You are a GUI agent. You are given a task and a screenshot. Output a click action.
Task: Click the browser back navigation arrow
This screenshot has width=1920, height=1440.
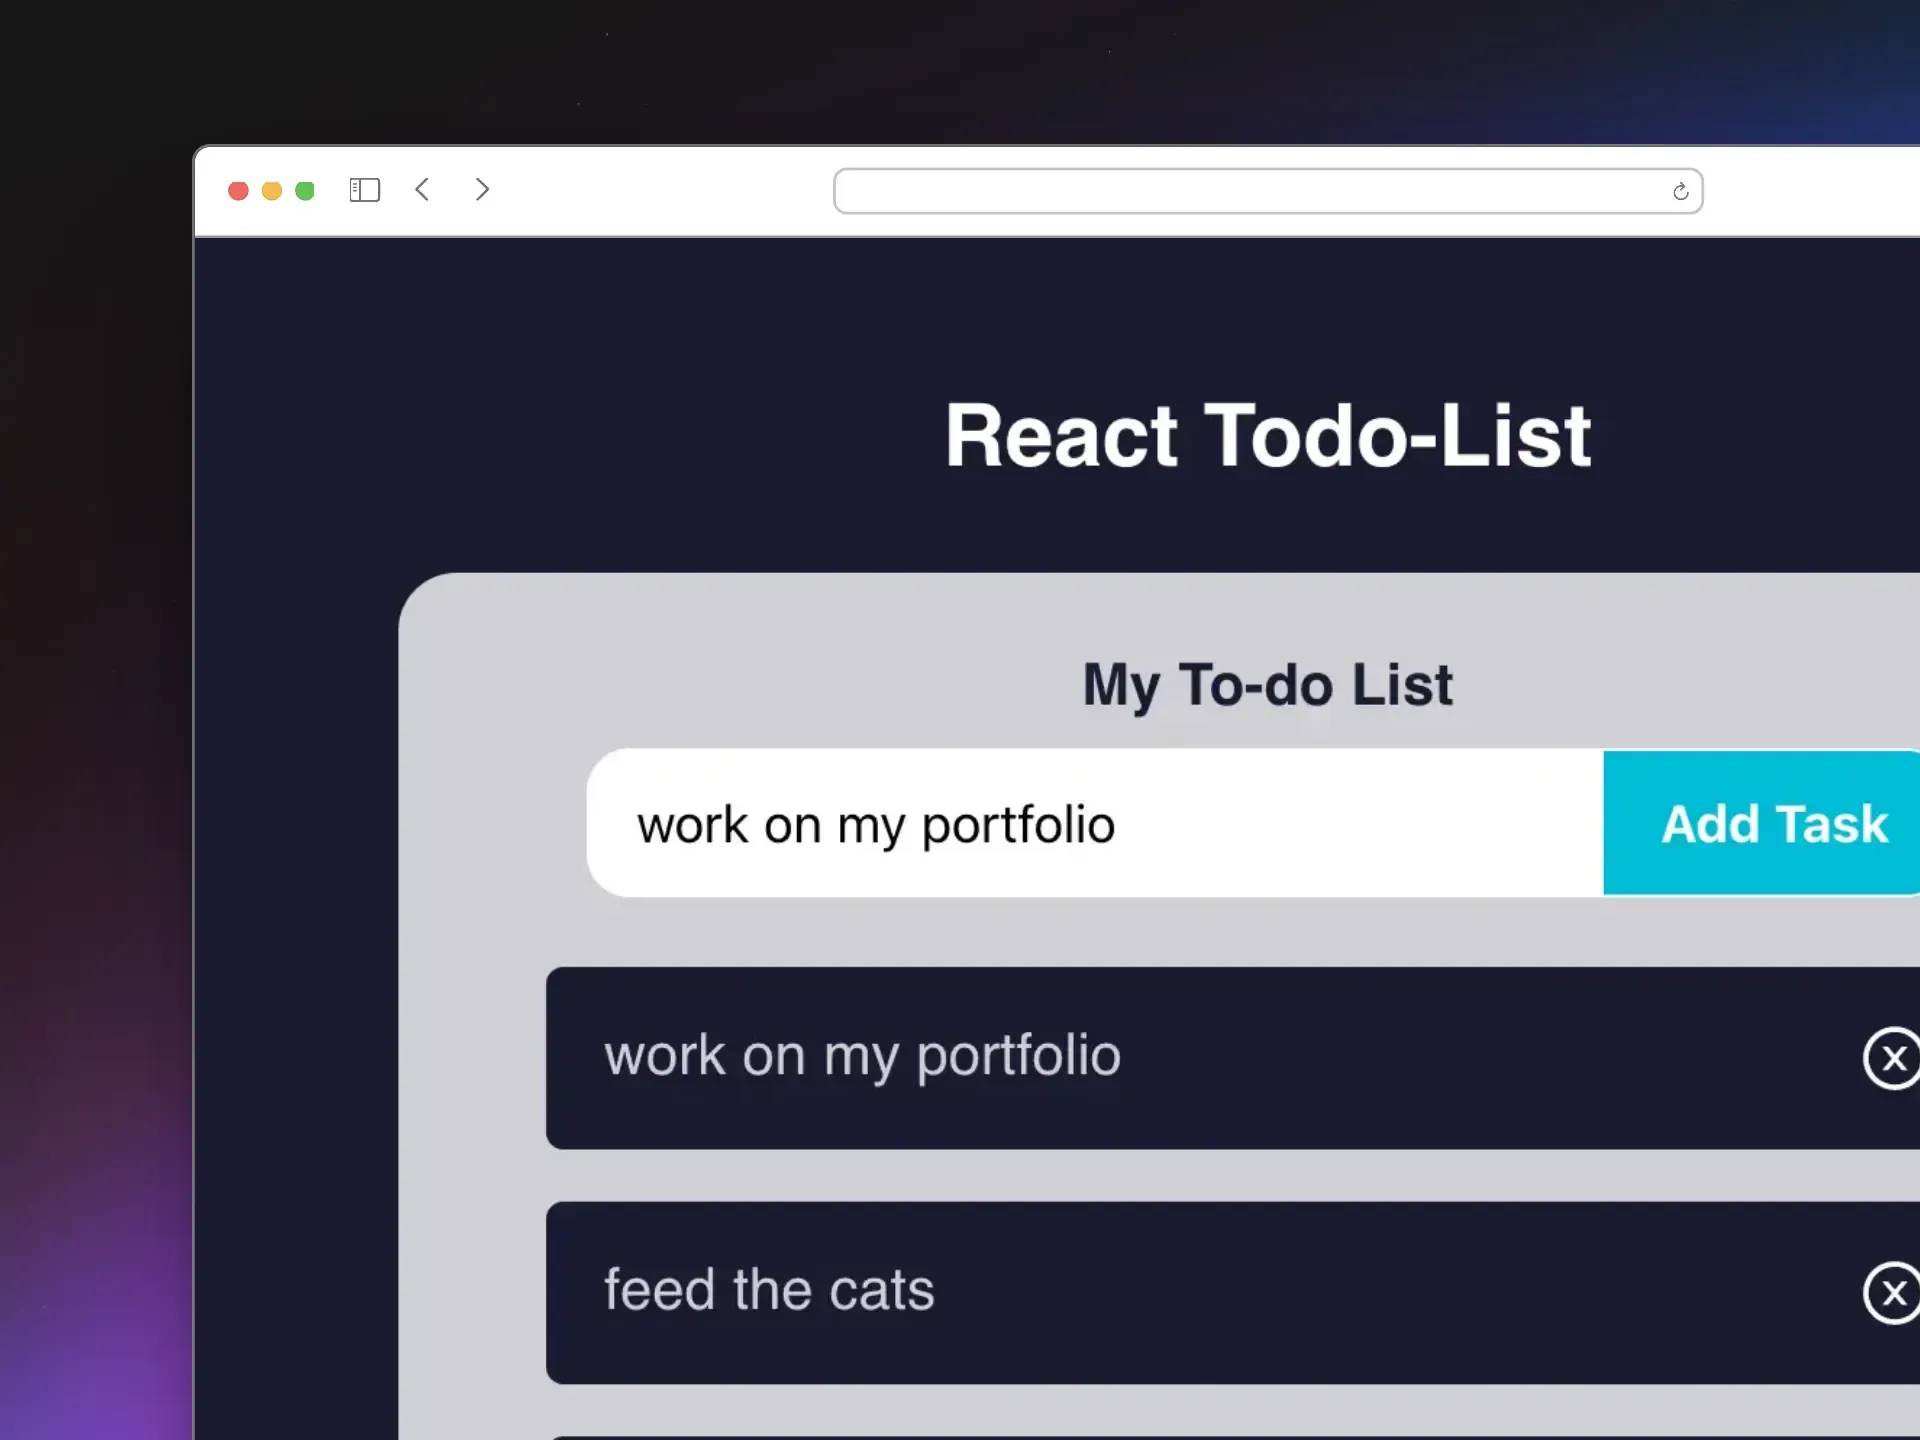pos(422,190)
